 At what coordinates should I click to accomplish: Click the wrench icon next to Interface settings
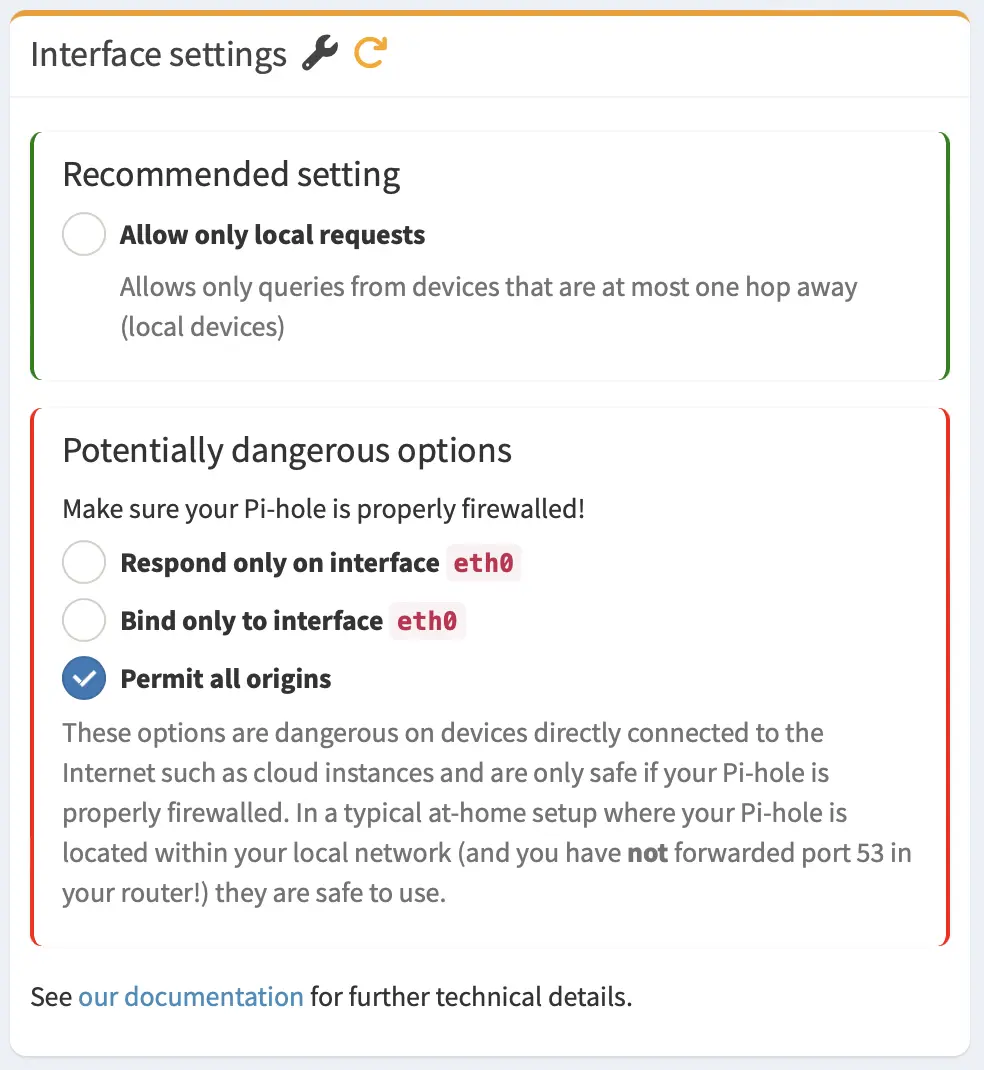(x=322, y=54)
